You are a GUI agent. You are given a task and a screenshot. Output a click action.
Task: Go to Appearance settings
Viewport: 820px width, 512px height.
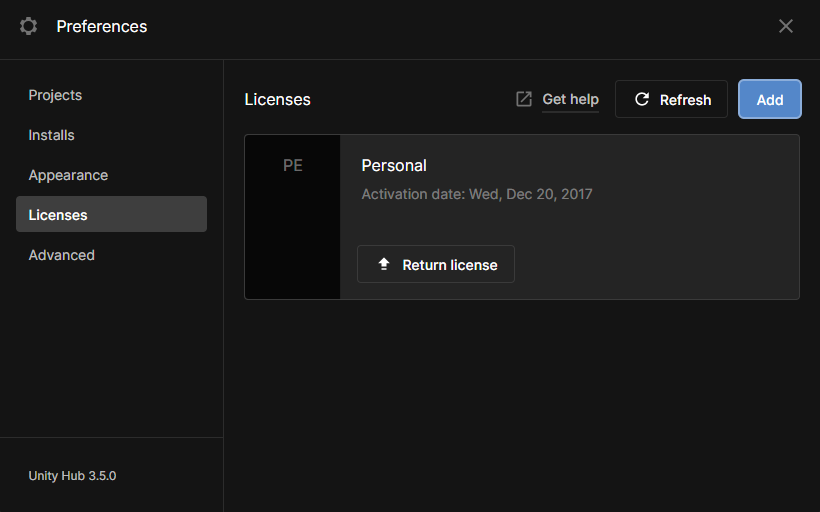click(x=68, y=175)
